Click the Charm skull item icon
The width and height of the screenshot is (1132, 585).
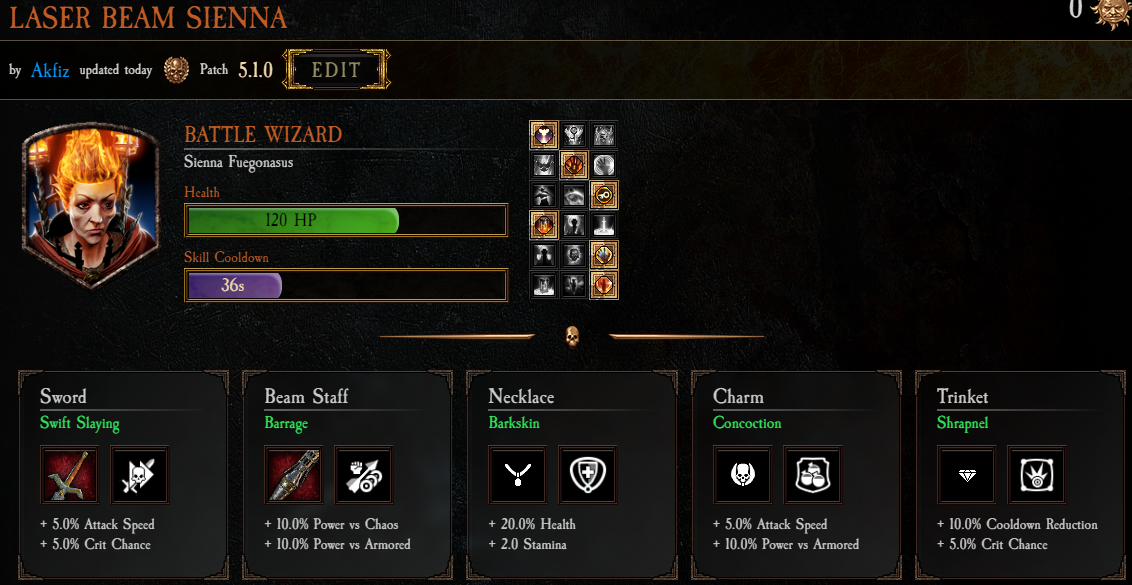(x=742, y=474)
